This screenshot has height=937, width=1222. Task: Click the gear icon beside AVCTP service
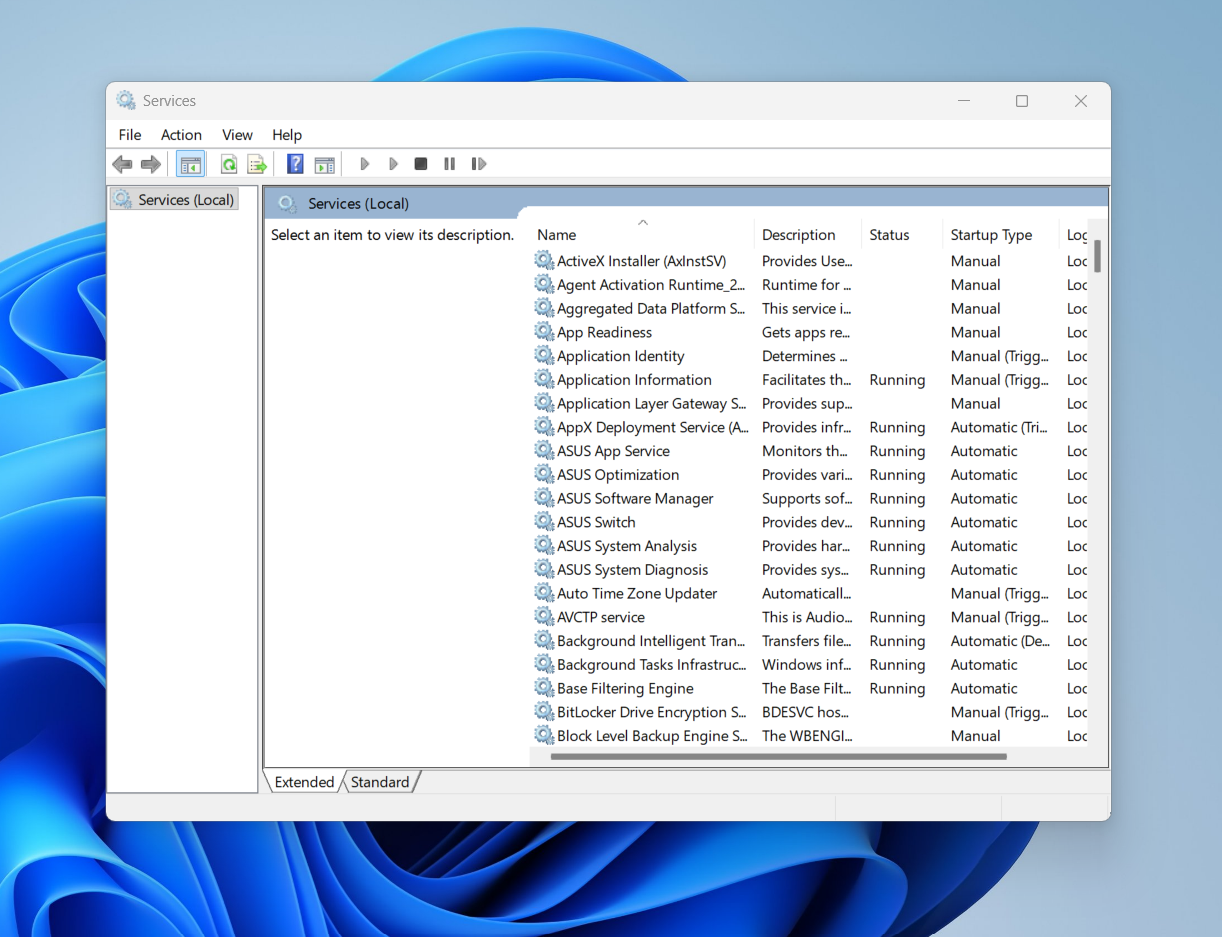click(544, 617)
